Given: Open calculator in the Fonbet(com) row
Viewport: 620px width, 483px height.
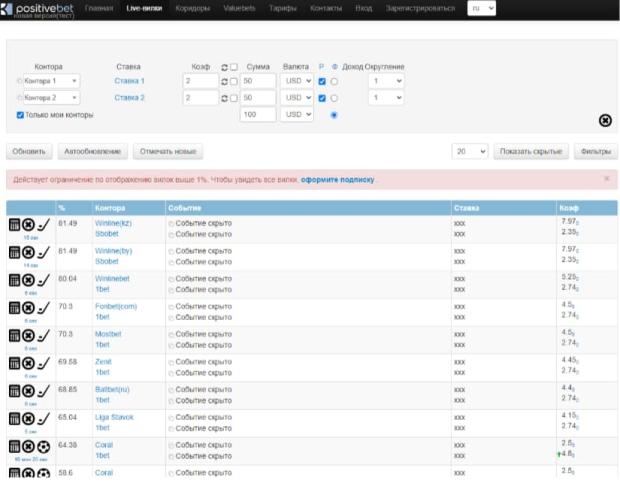Looking at the screenshot, I should [x=14, y=308].
